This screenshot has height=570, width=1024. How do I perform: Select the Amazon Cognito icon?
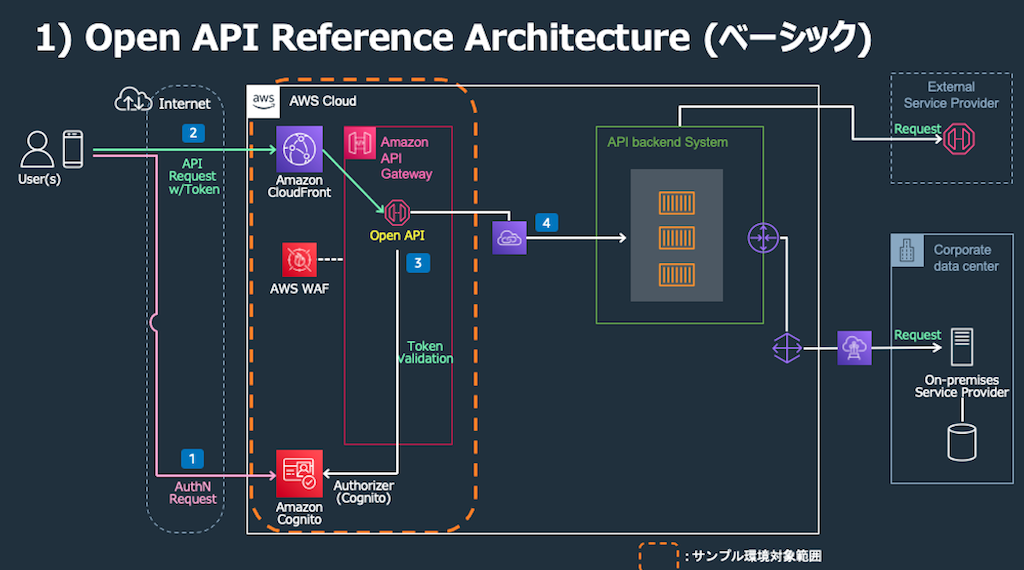(299, 474)
